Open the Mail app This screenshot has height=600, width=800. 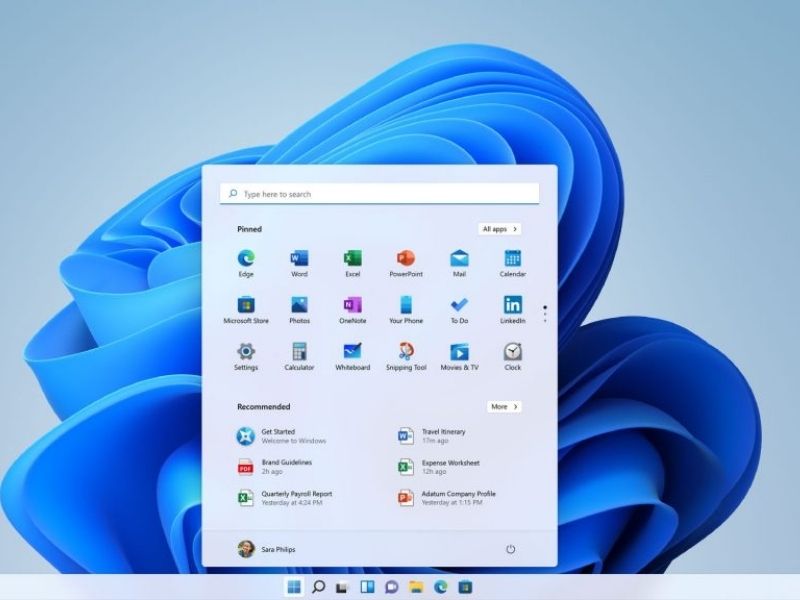(459, 263)
